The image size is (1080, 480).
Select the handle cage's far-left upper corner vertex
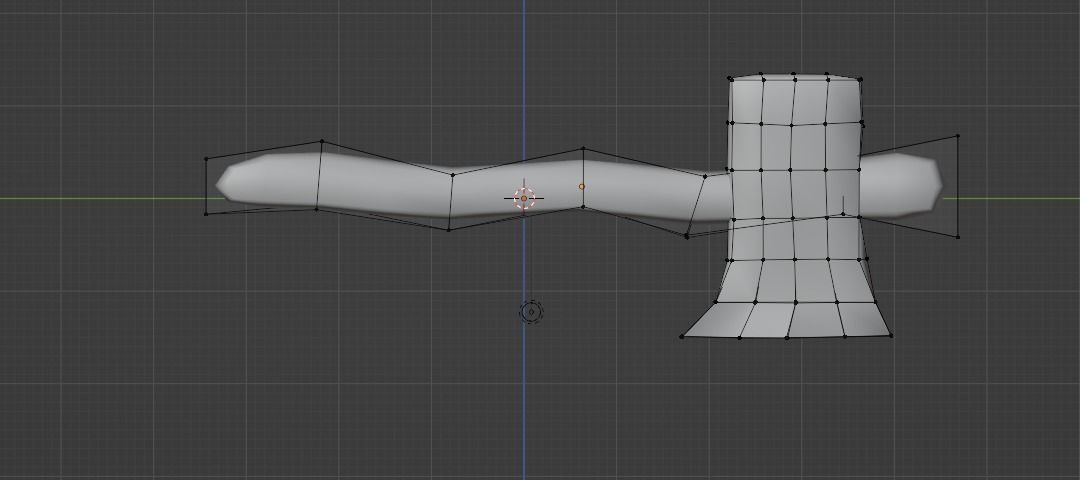click(x=206, y=159)
